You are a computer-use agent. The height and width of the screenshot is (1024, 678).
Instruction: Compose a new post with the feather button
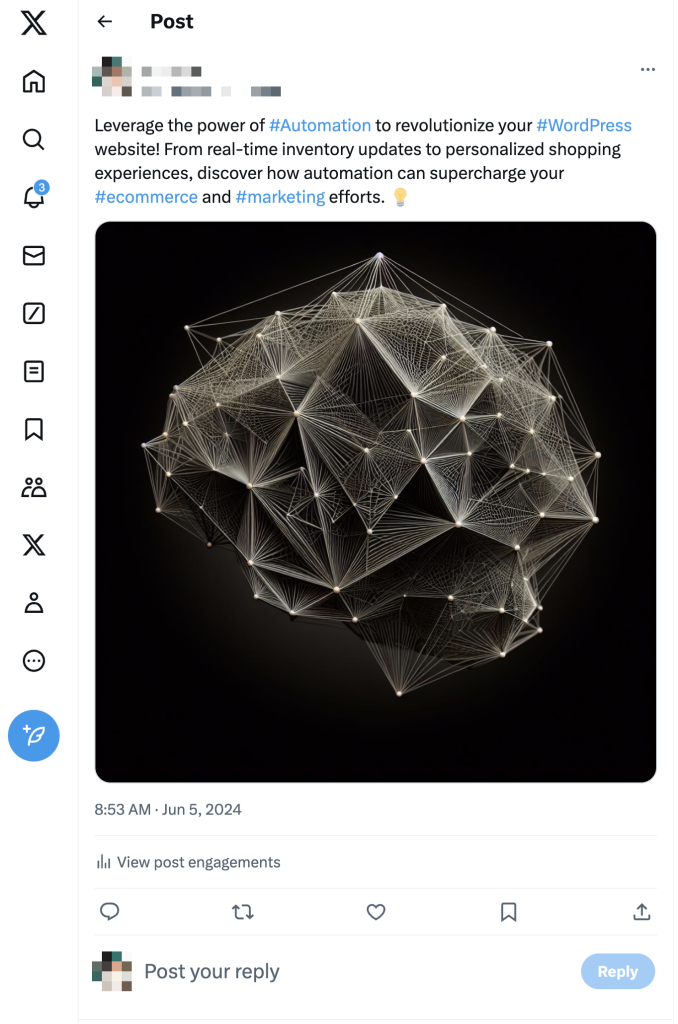click(x=33, y=735)
